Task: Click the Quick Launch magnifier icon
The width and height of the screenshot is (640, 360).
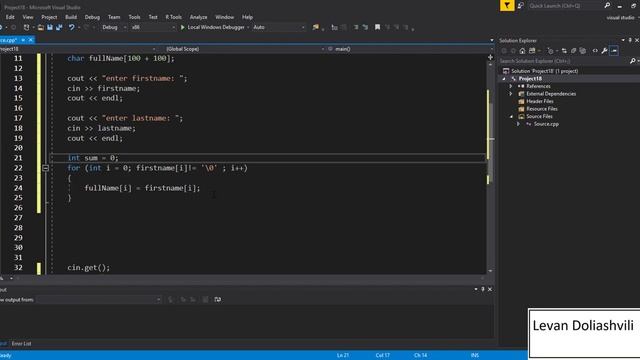Action: [x=607, y=5]
